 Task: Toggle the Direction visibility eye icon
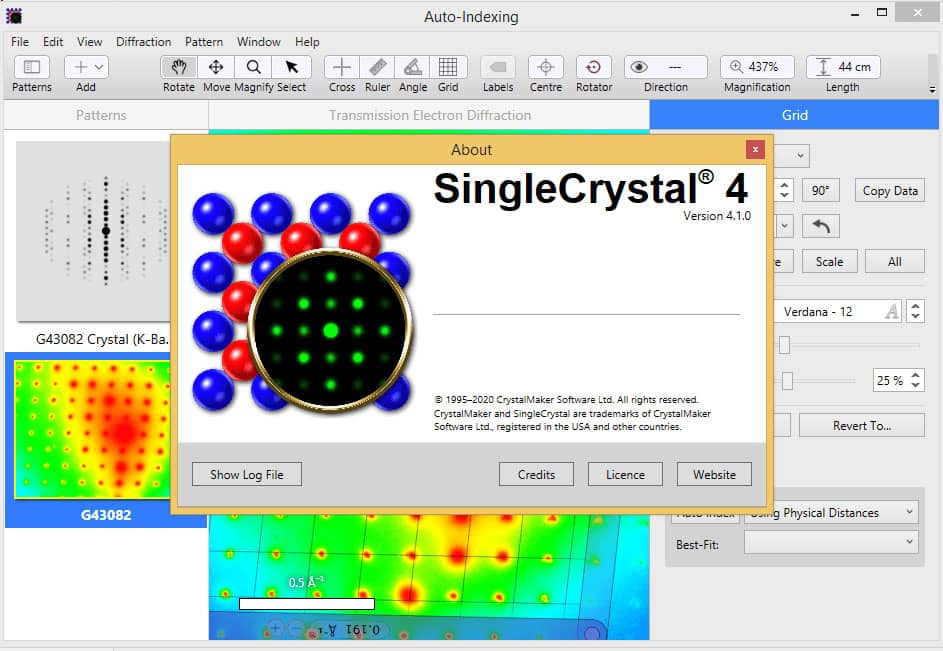pyautogui.click(x=640, y=68)
